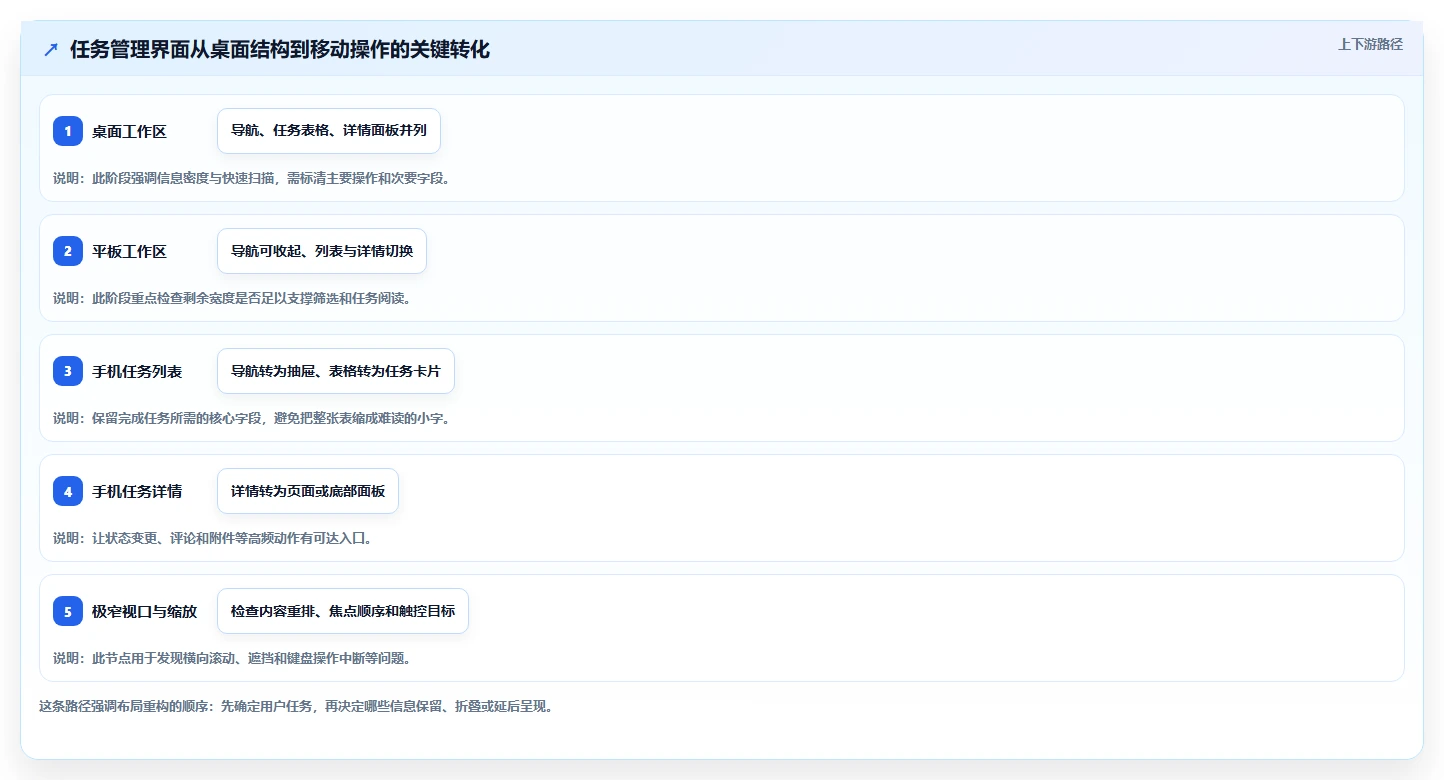Click the note 保留完成任务所需的核心字段
The width and height of the screenshot is (1444, 780).
[x=252, y=418]
